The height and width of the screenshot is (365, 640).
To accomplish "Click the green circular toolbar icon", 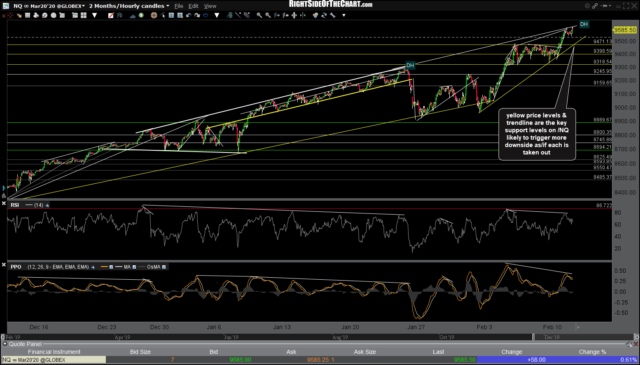I will (x=141, y=16).
